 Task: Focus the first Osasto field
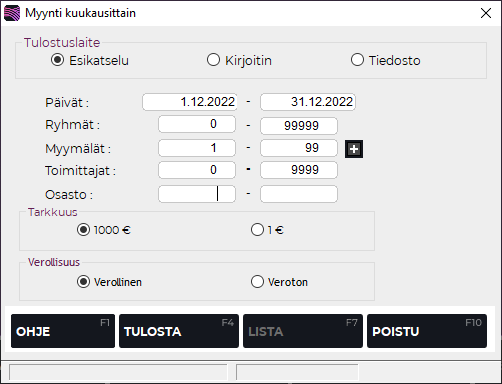click(197, 194)
